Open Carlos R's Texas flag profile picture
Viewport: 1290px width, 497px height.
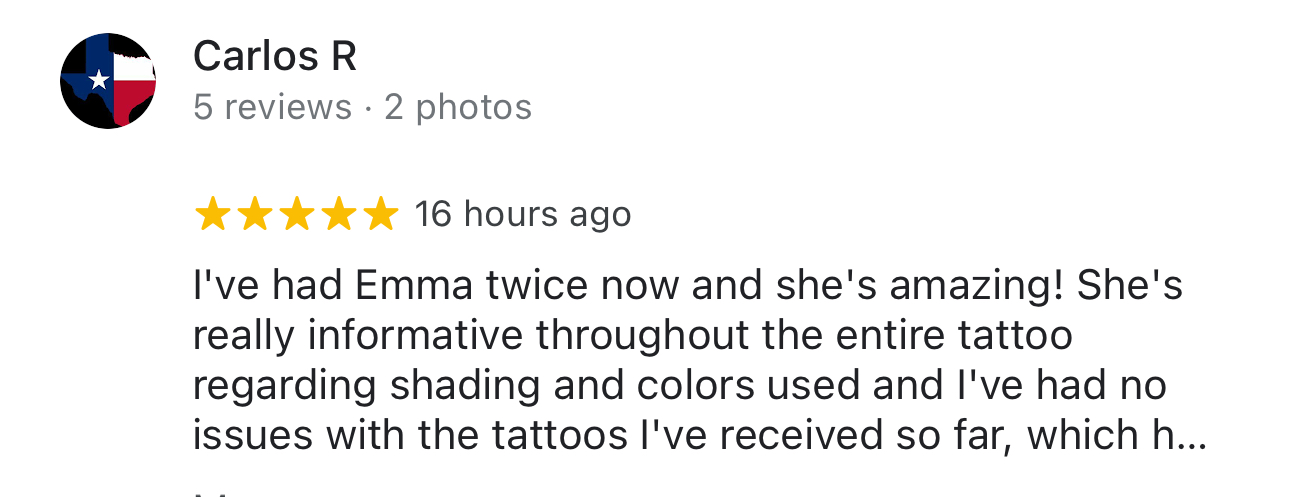point(108,80)
